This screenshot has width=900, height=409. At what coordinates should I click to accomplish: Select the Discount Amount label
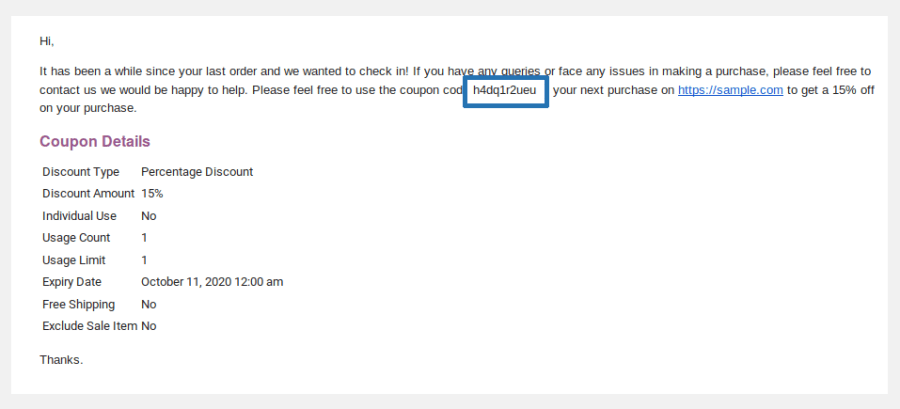point(88,194)
